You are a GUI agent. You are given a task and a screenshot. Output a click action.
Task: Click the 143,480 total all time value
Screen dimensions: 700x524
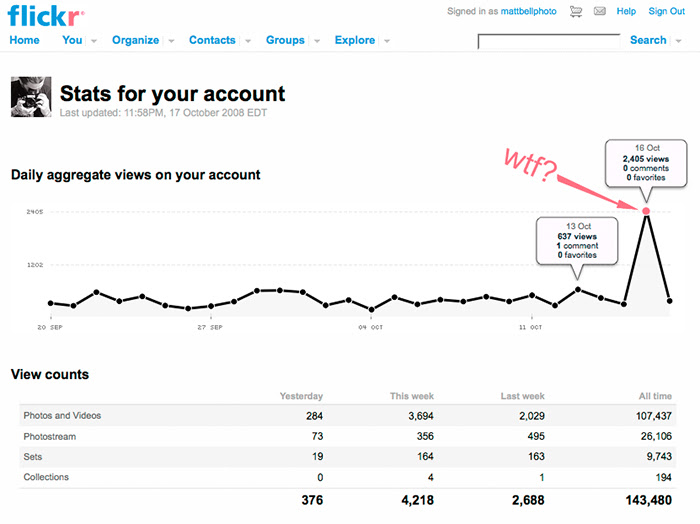[649, 500]
